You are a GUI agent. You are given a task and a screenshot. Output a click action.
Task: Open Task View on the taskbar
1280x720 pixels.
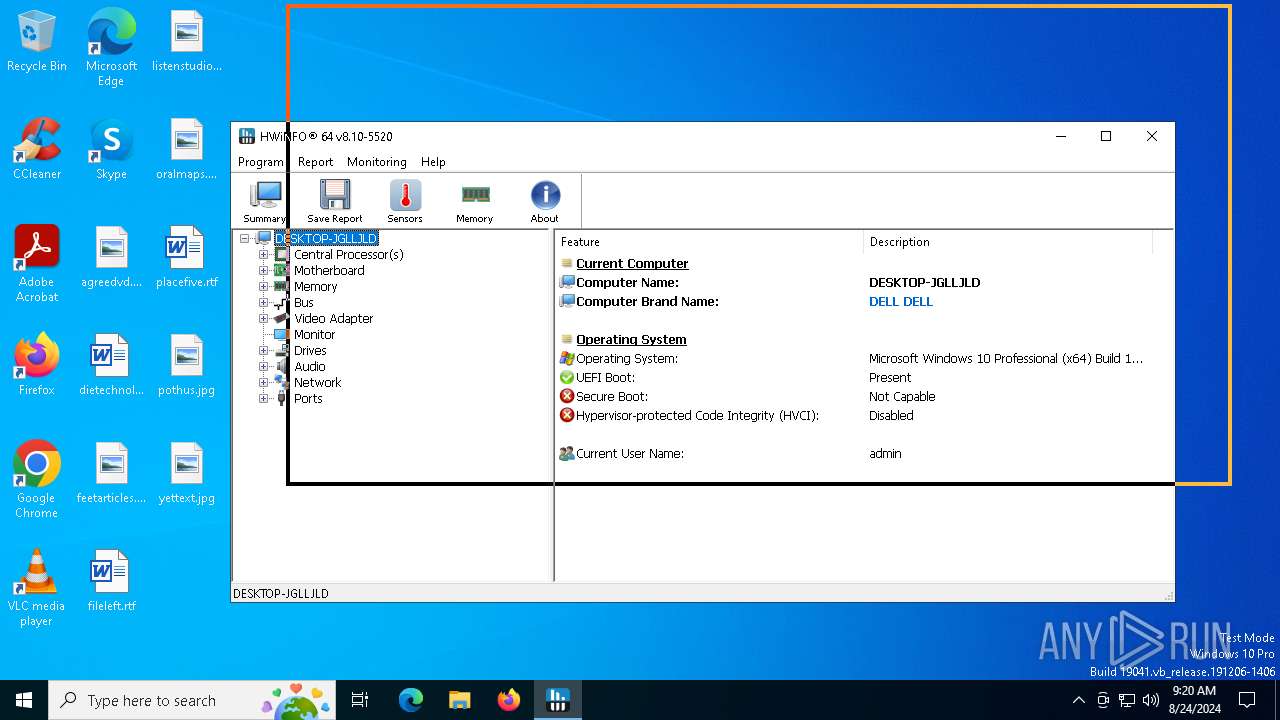pyautogui.click(x=360, y=700)
